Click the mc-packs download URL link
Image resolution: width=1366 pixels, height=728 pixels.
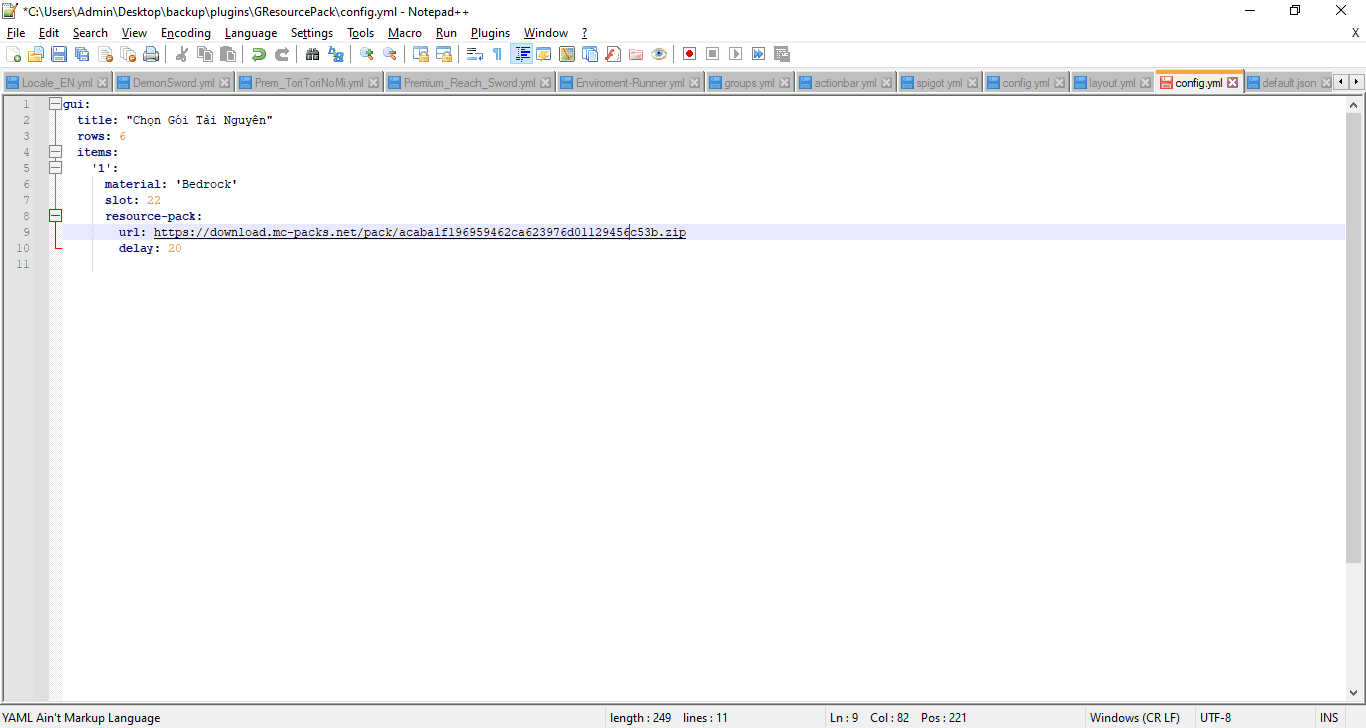pos(419,232)
